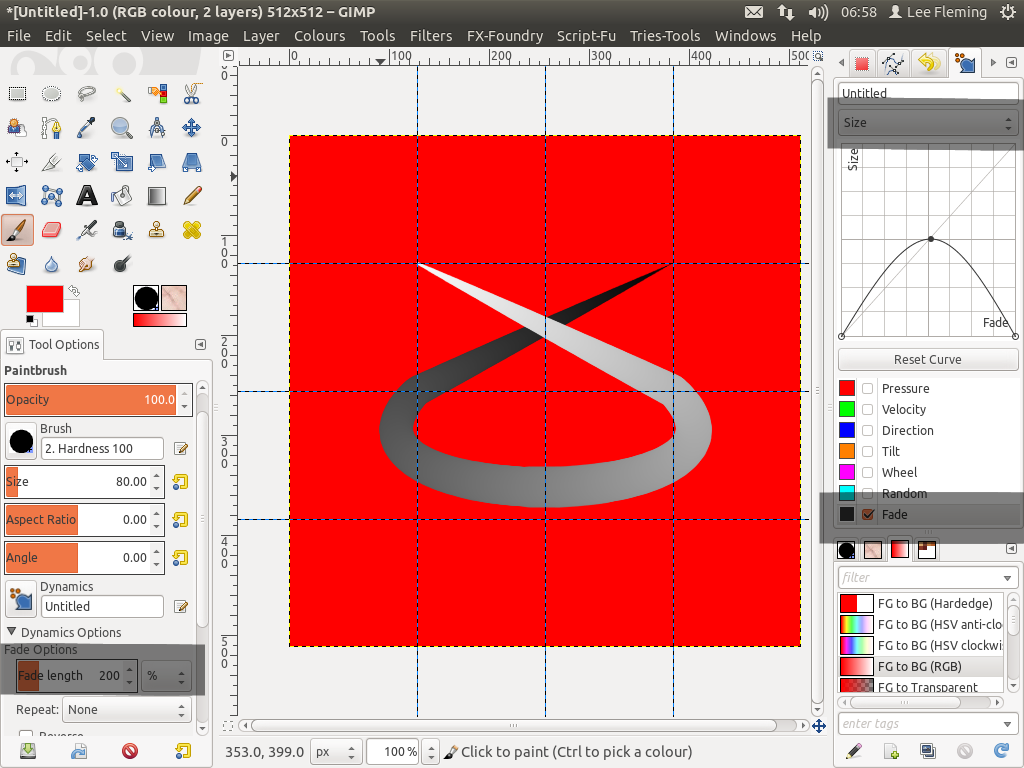Select the Alignment tool

[17, 162]
